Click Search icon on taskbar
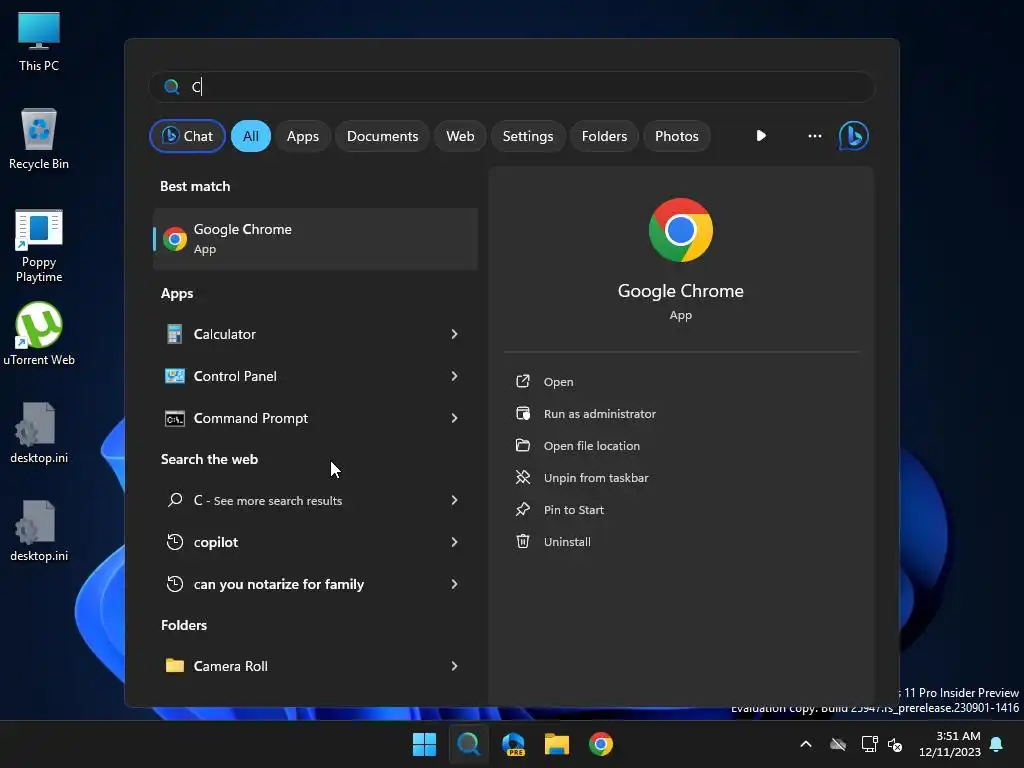Image resolution: width=1024 pixels, height=768 pixels. [x=468, y=744]
